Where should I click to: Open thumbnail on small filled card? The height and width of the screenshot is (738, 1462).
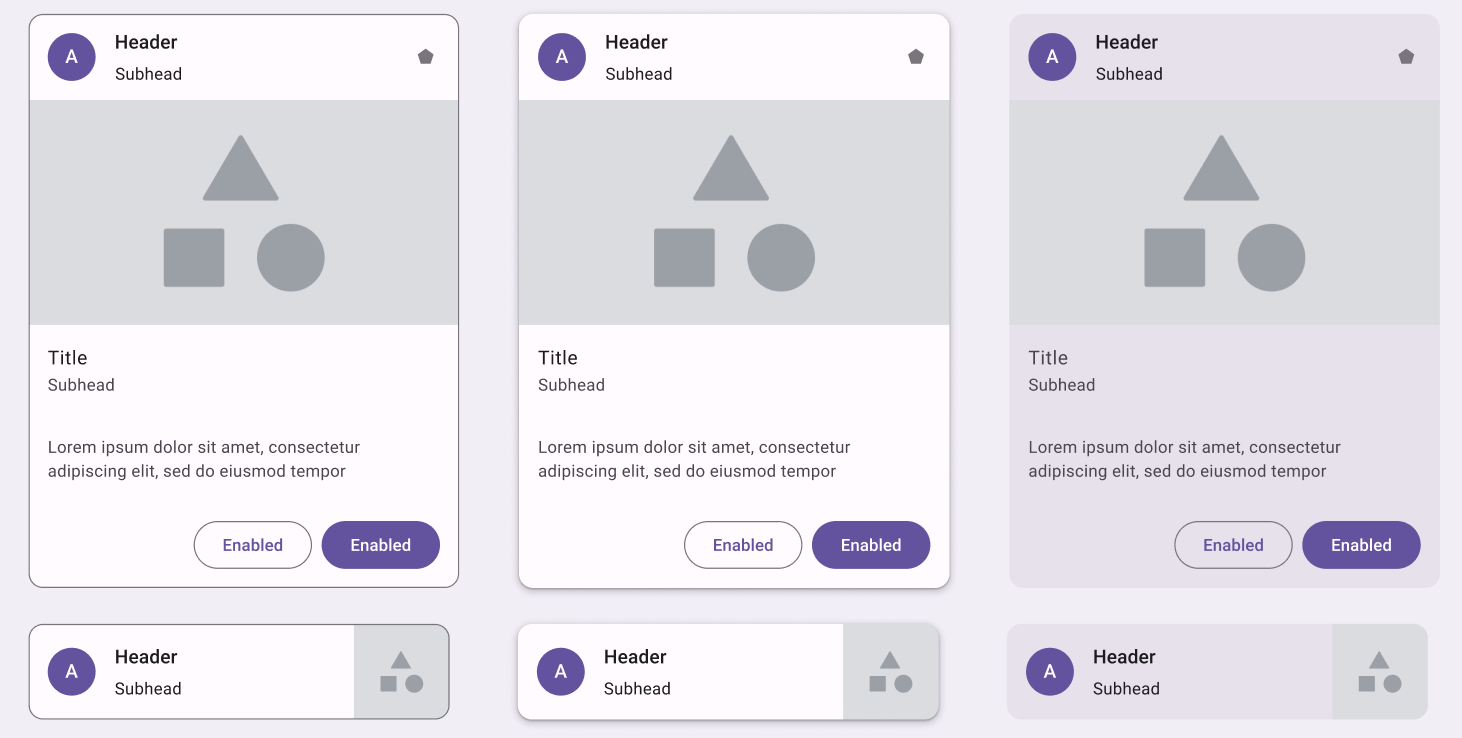click(x=1379, y=672)
